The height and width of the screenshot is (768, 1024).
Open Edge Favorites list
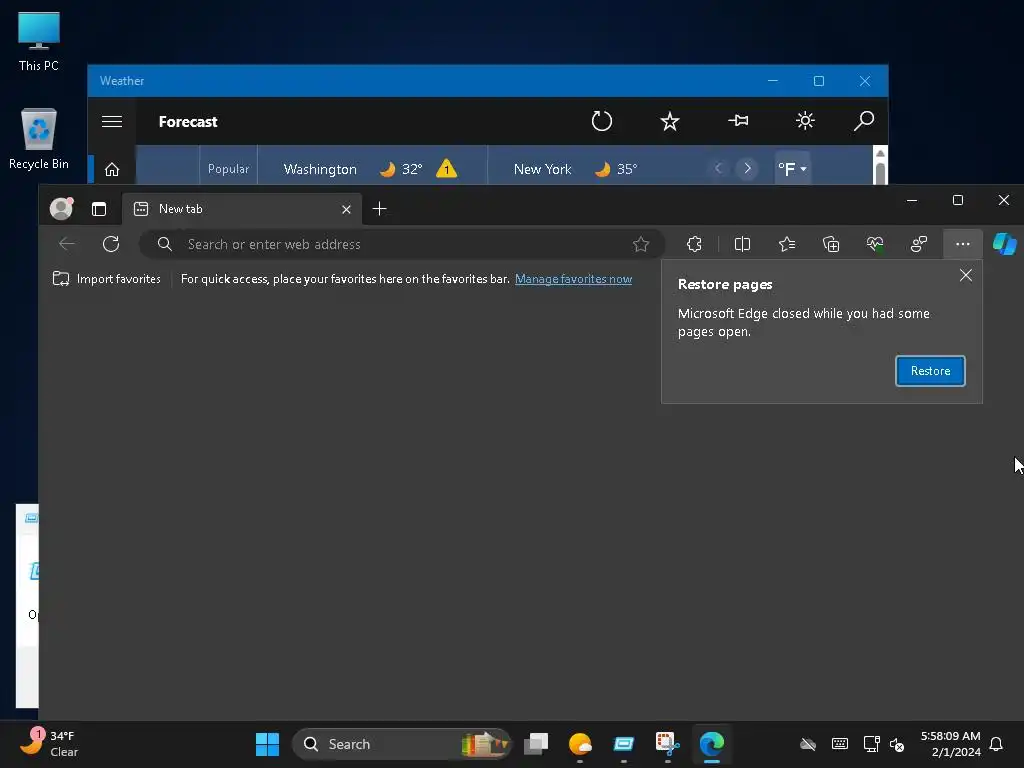pos(787,244)
